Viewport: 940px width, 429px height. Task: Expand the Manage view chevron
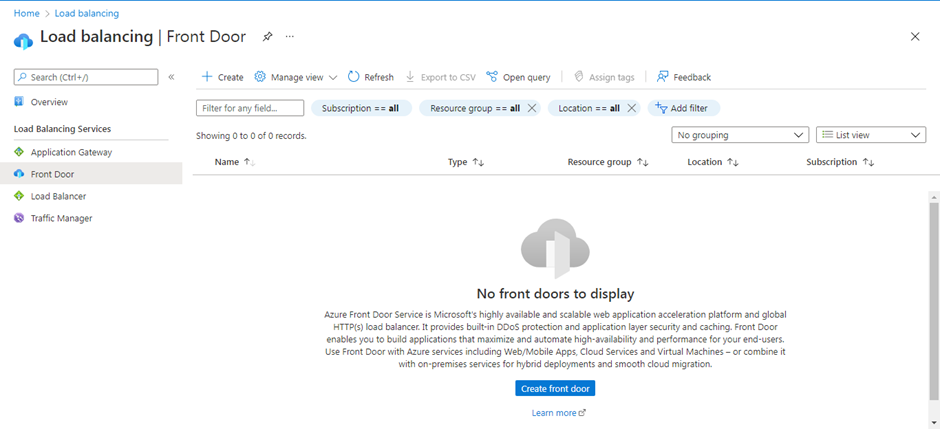pyautogui.click(x=333, y=77)
